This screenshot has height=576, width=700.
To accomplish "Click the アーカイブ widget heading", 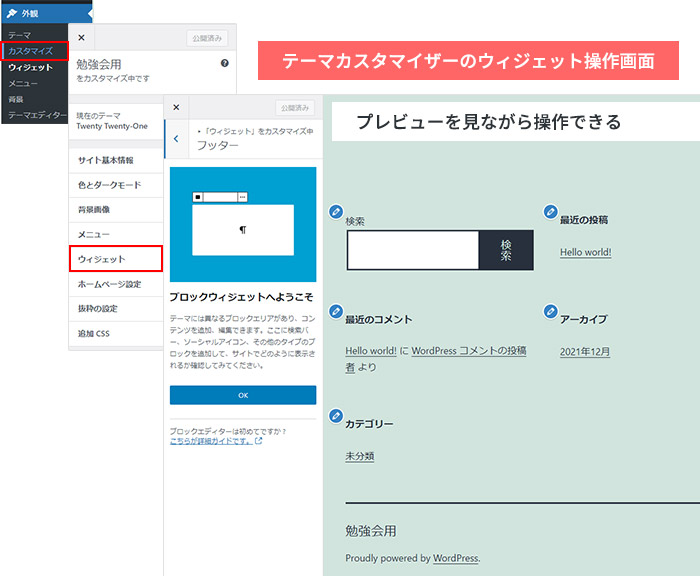I will tap(584, 320).
